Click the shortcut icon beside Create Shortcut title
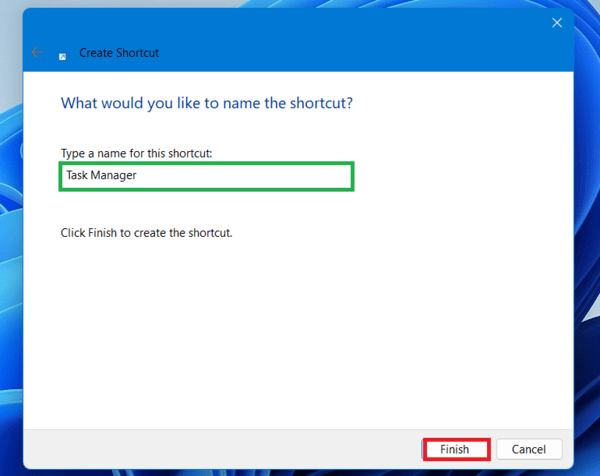Image resolution: width=600 pixels, height=476 pixels. point(62,57)
